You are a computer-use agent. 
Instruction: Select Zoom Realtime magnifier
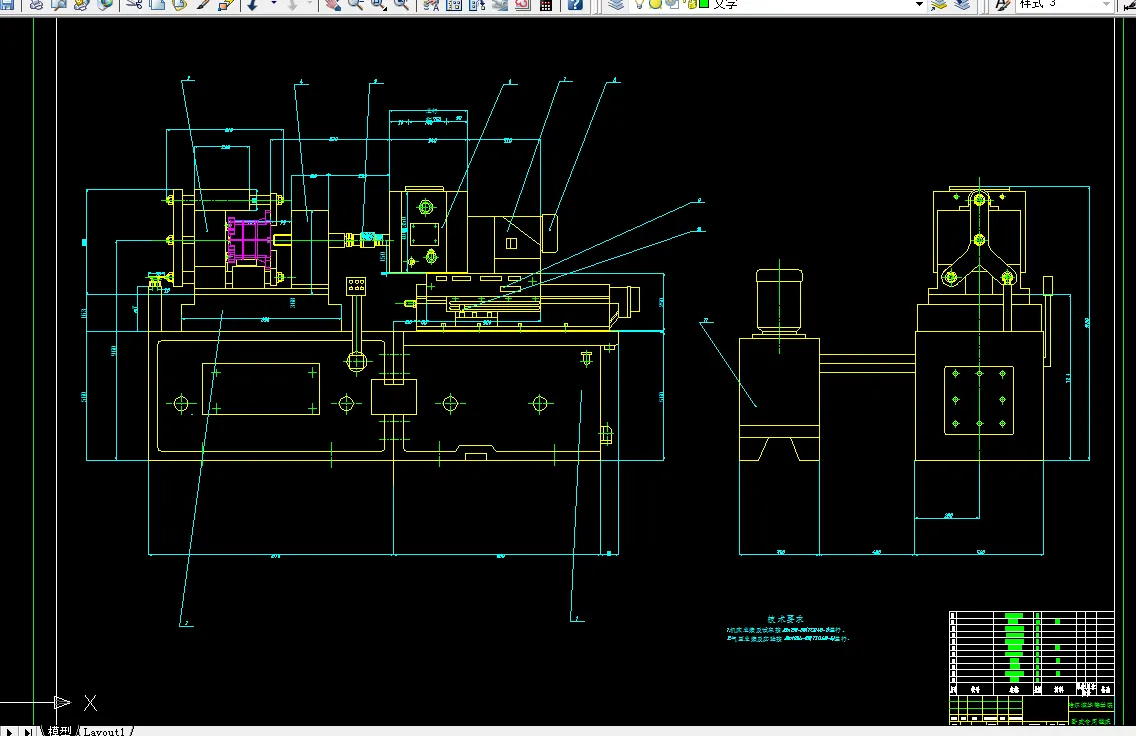coord(356,4)
